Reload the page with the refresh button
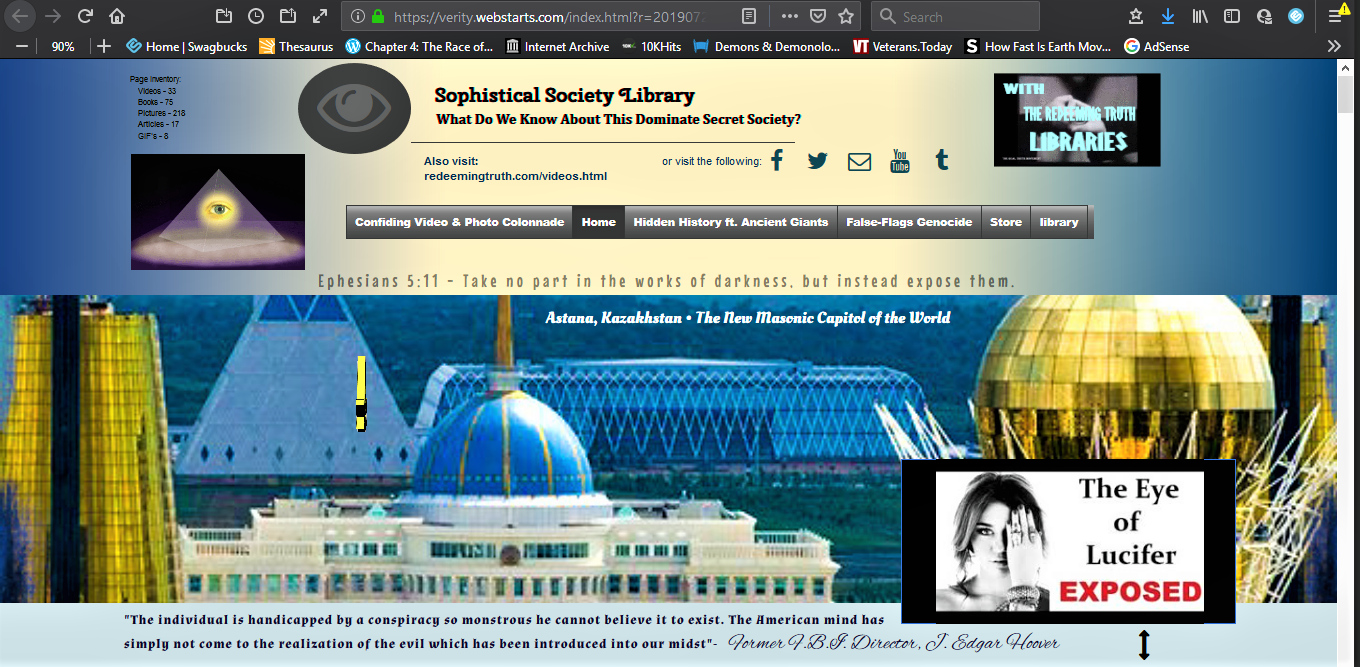Viewport: 1360px width, 667px height. 85,16
